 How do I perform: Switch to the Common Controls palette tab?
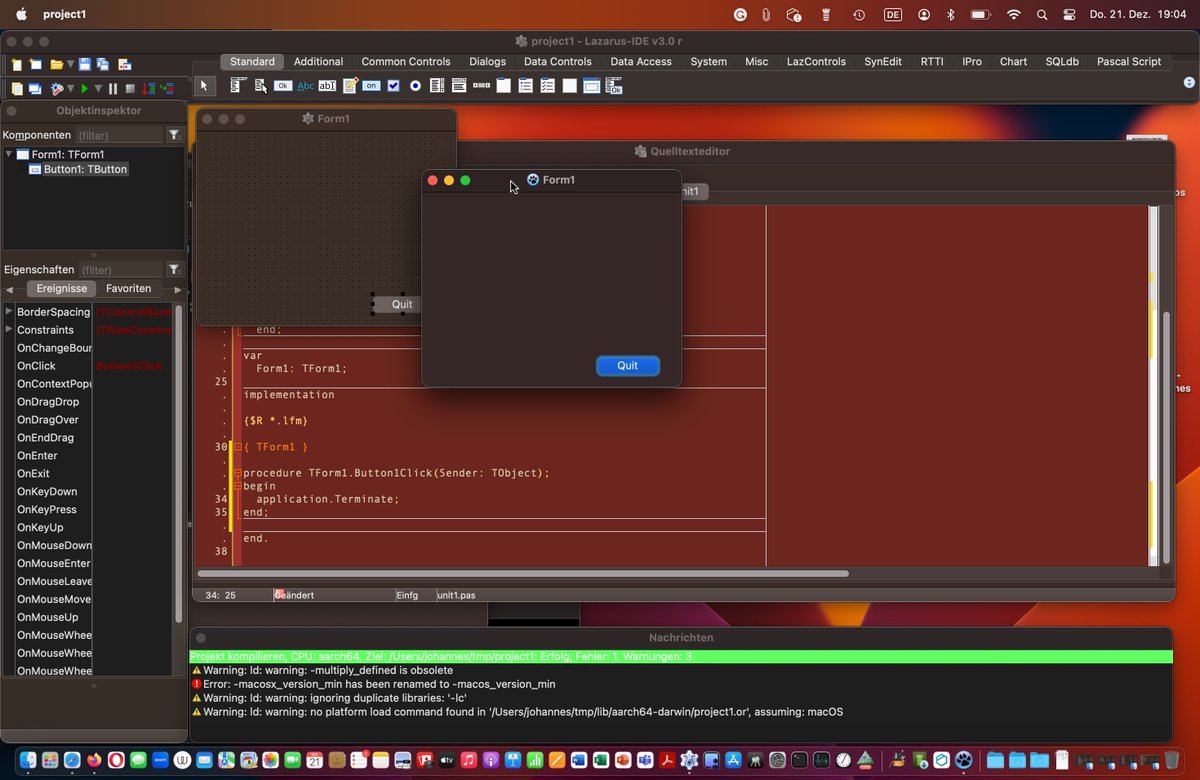(406, 61)
